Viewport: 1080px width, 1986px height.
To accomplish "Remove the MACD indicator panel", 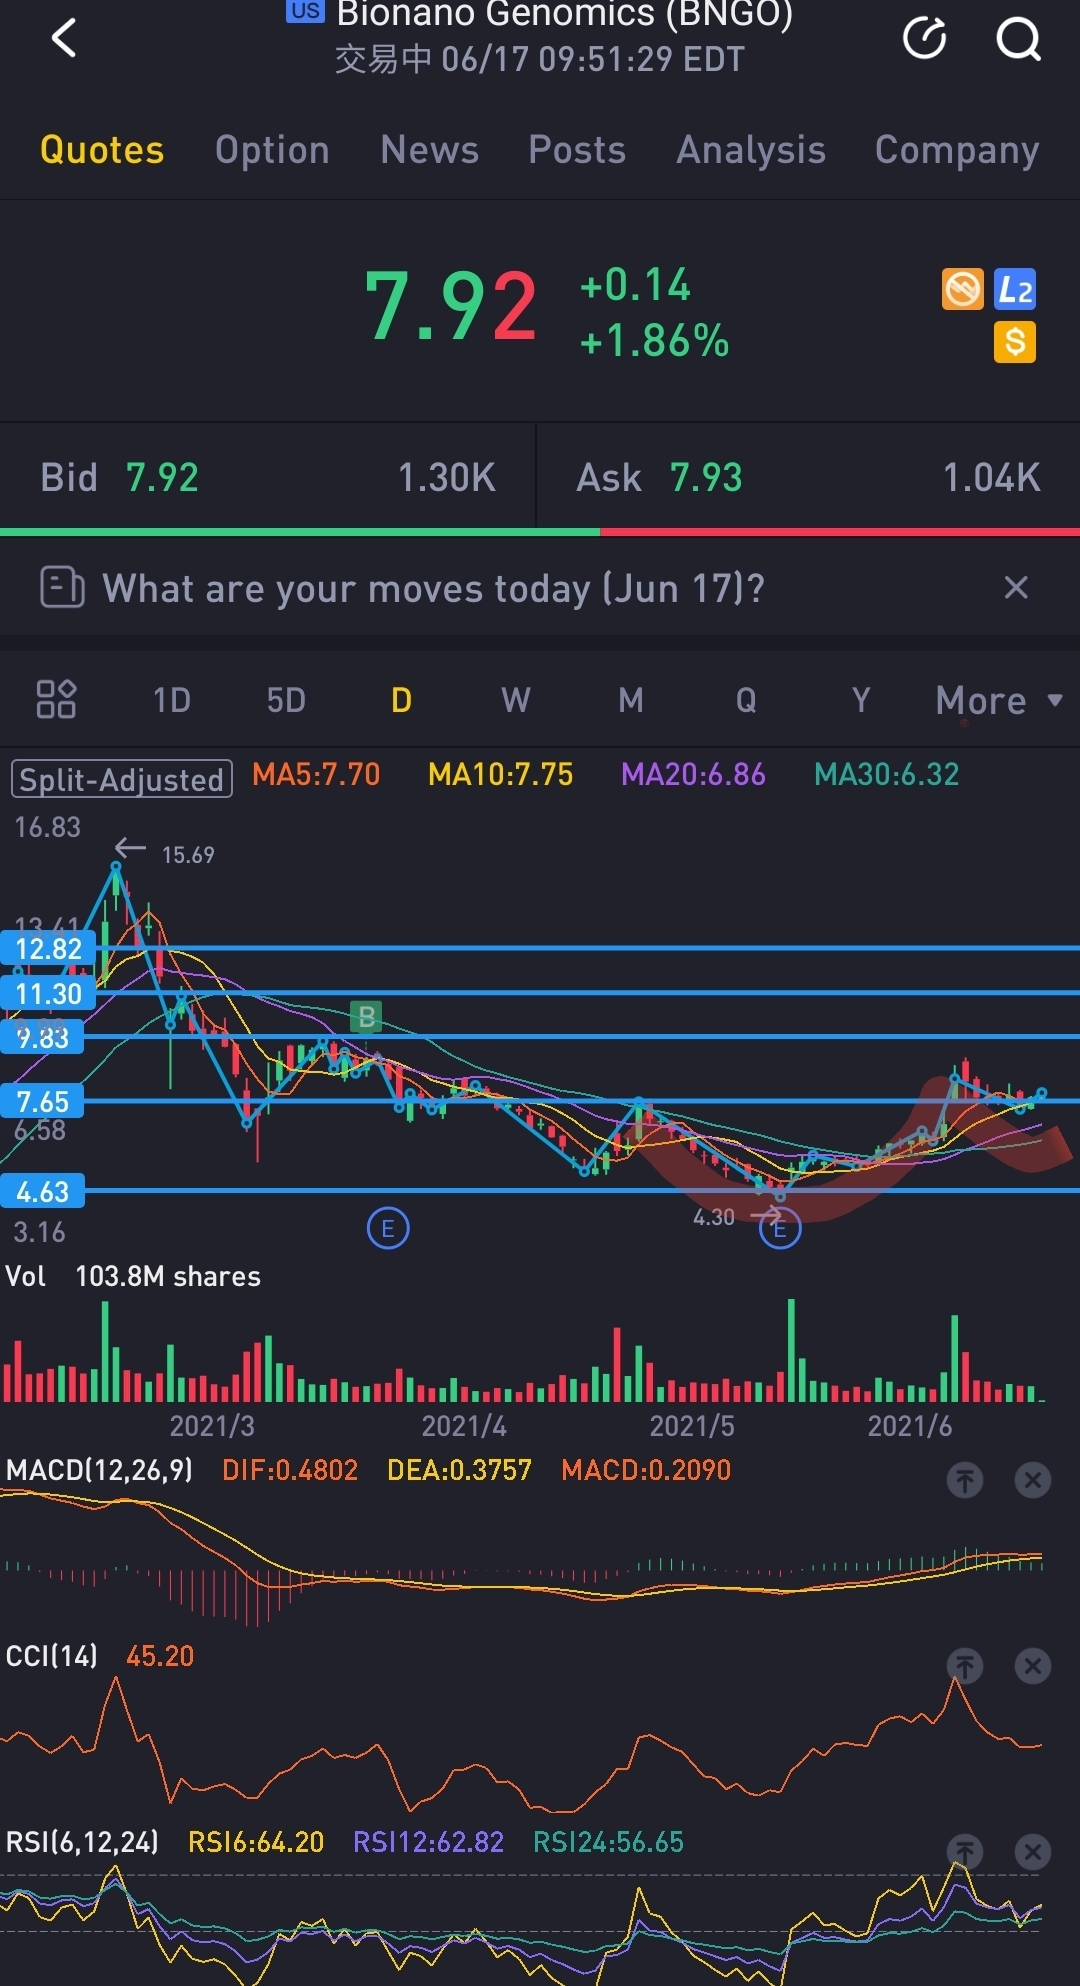I will 1033,1480.
